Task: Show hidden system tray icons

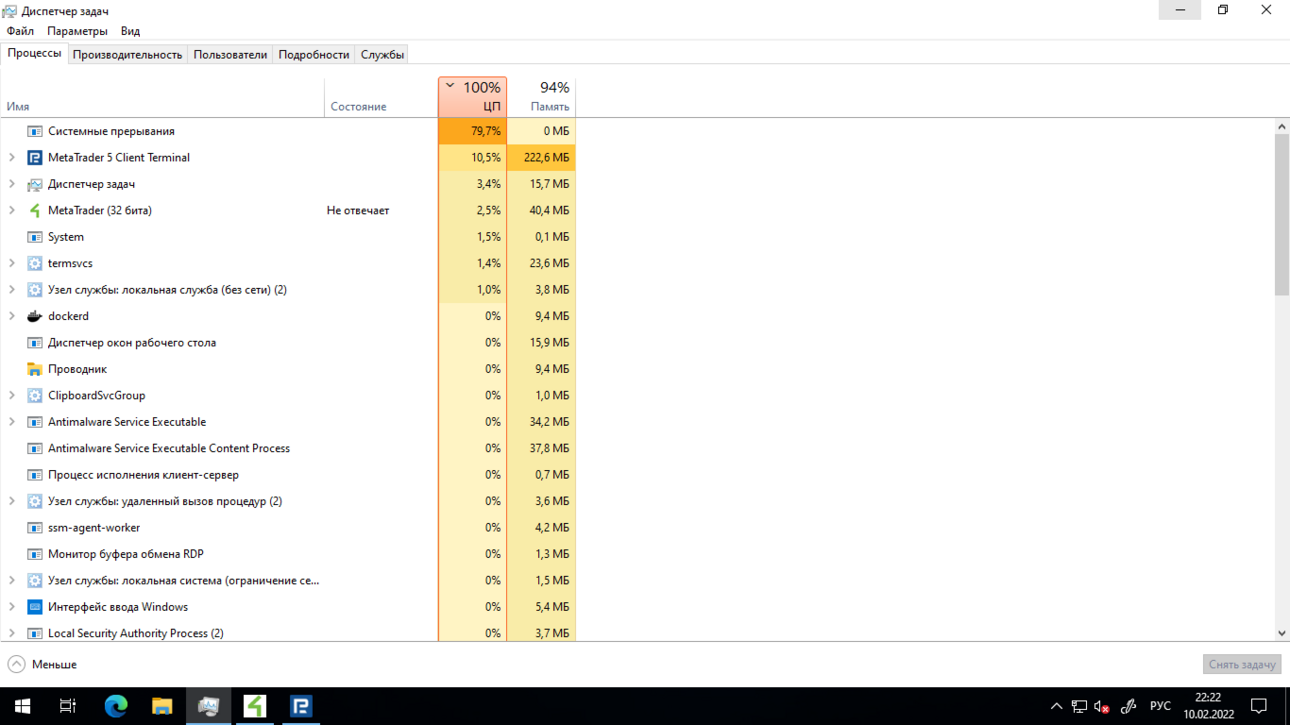Action: 1056,706
